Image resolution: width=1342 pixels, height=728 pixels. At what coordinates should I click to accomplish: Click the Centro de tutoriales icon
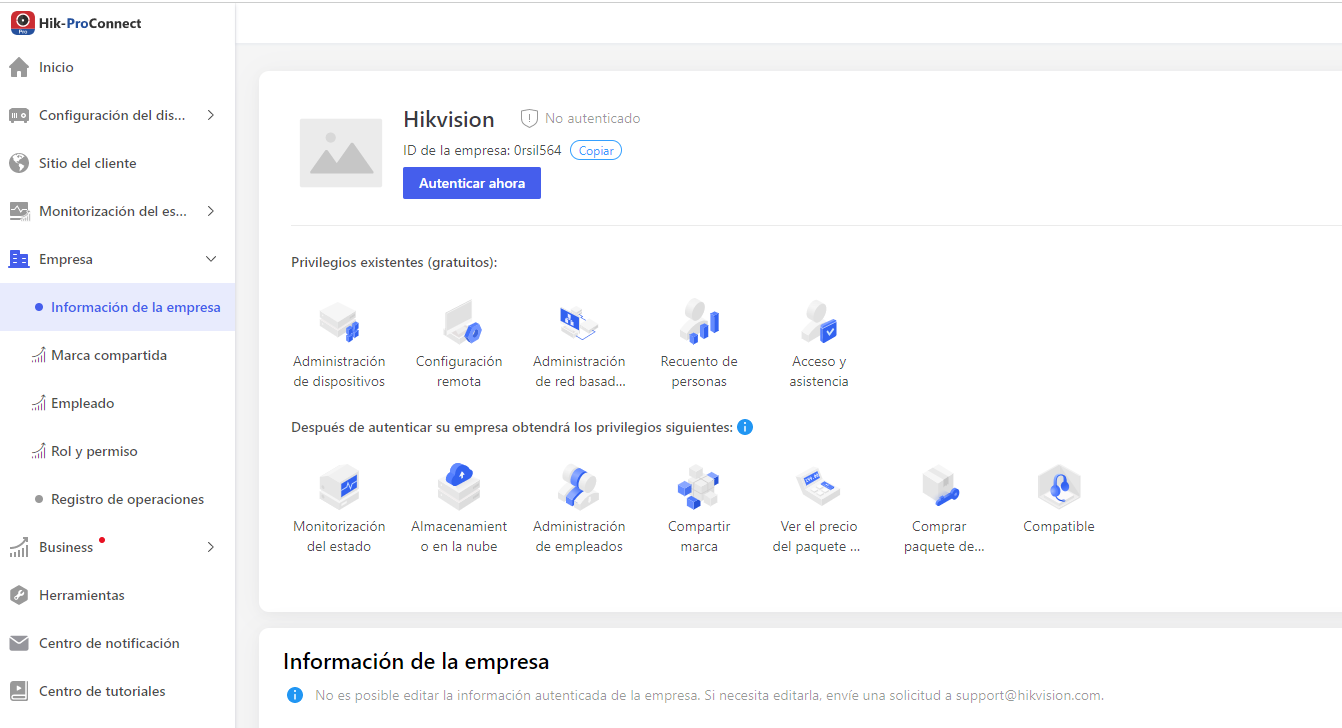point(19,691)
